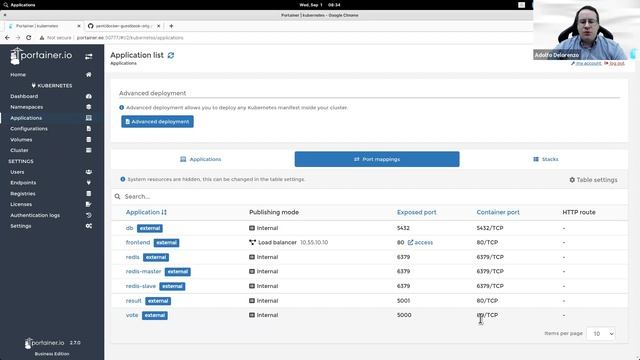Click the search magnifier icon in table
The image size is (640, 360).
118,197
